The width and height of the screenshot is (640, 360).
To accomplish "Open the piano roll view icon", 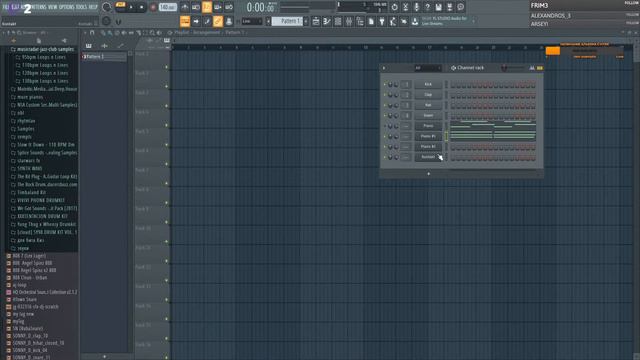I will [x=327, y=21].
